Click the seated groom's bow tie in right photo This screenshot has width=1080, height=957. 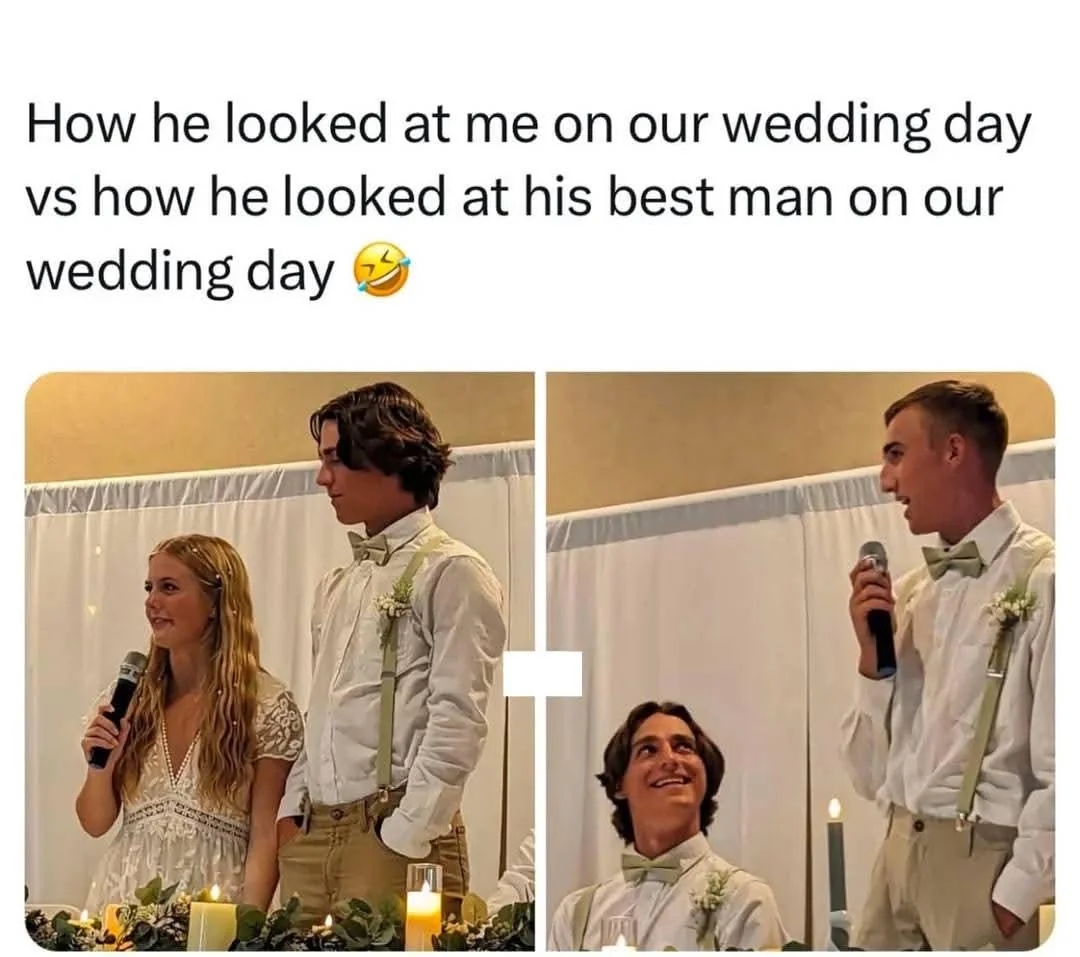click(652, 867)
